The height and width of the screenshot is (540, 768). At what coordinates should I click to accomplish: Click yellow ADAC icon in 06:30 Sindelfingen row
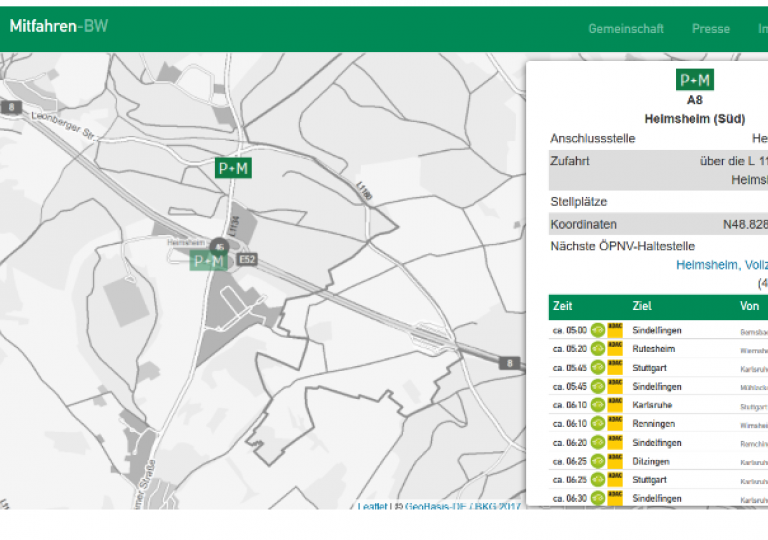pyautogui.click(x=615, y=498)
